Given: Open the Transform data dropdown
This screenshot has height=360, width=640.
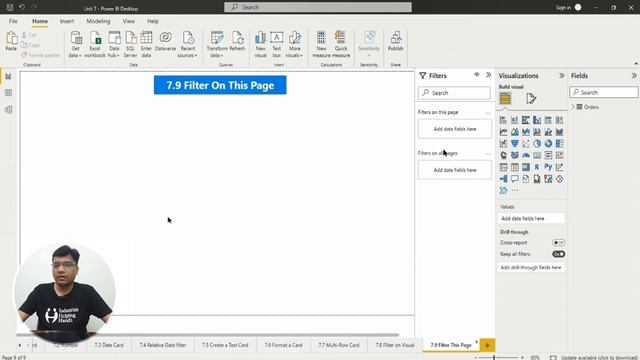Looking at the screenshot, I should pos(216,44).
